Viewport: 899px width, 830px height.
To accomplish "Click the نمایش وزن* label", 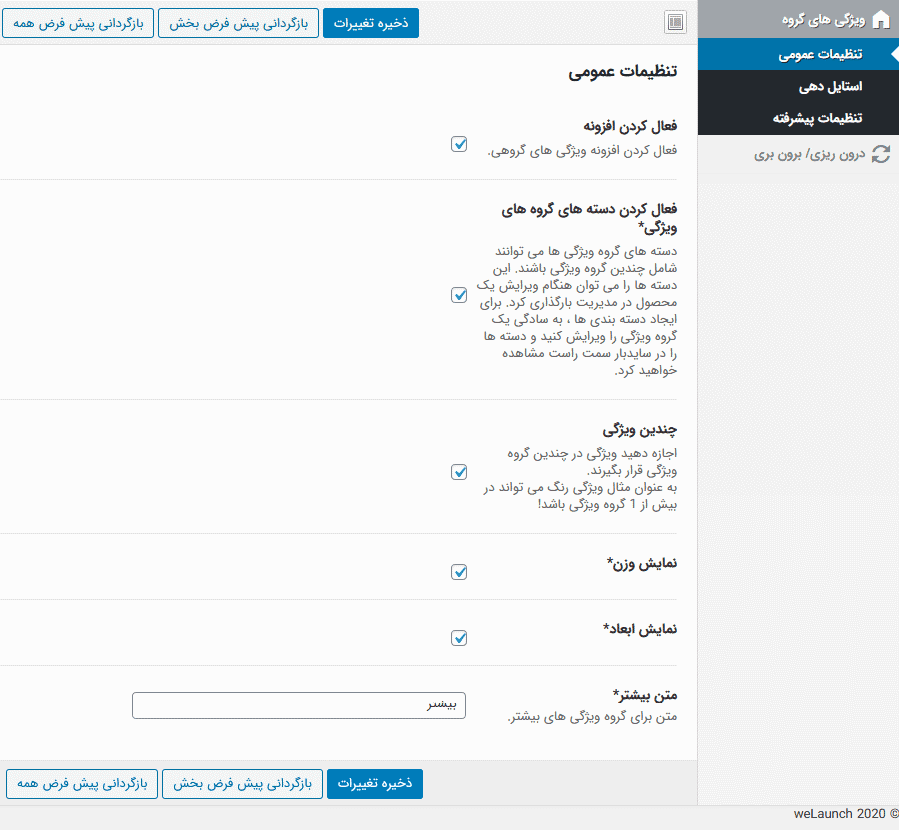I will pyautogui.click(x=642, y=563).
